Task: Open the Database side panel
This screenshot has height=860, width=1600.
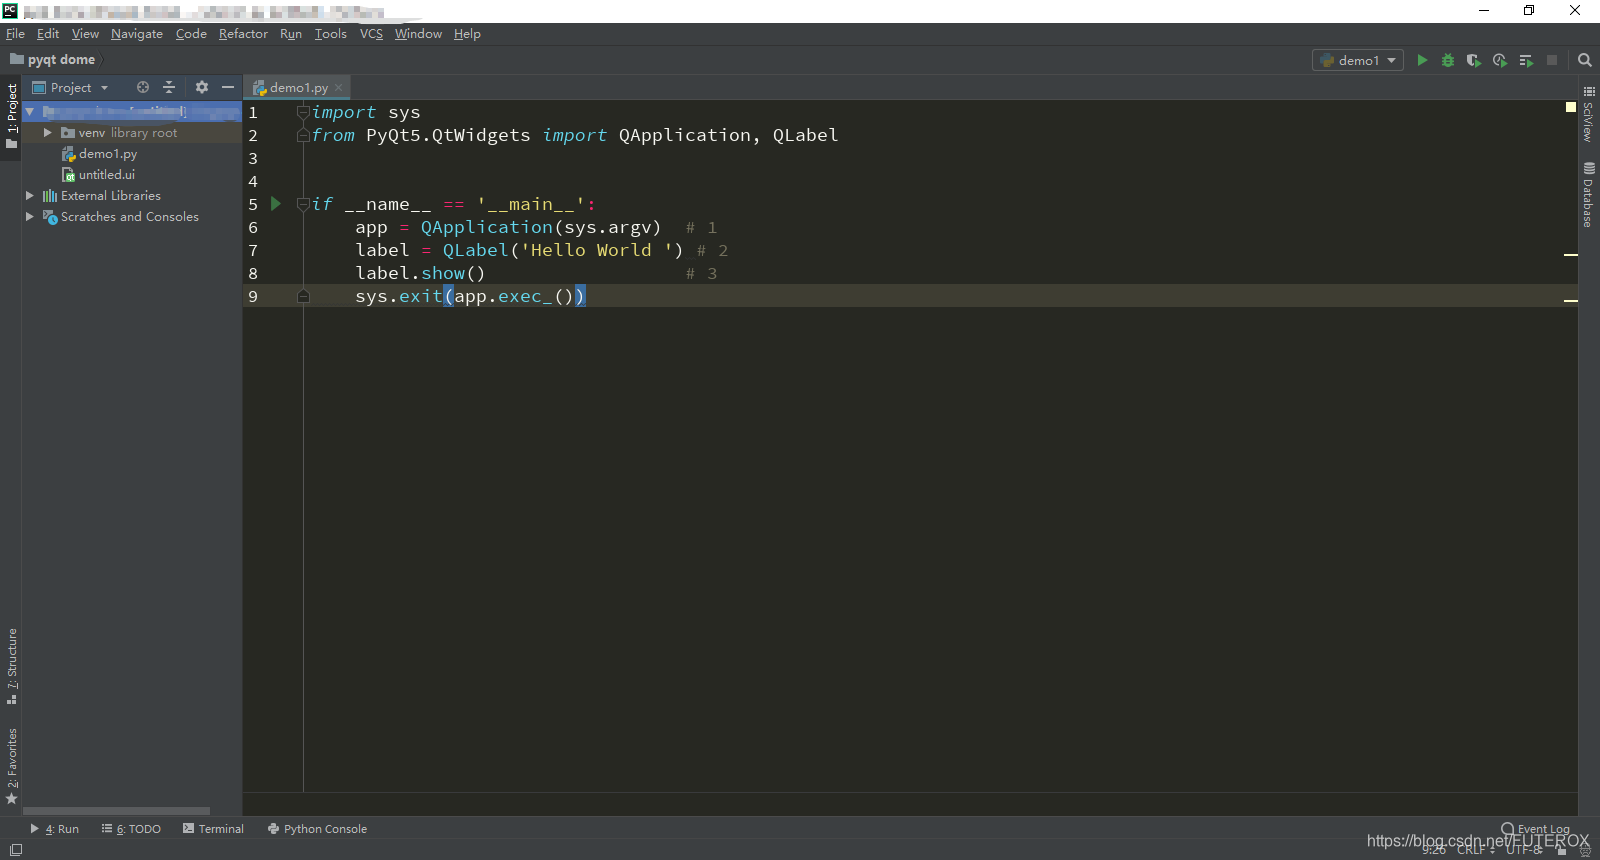Action: tap(1589, 194)
